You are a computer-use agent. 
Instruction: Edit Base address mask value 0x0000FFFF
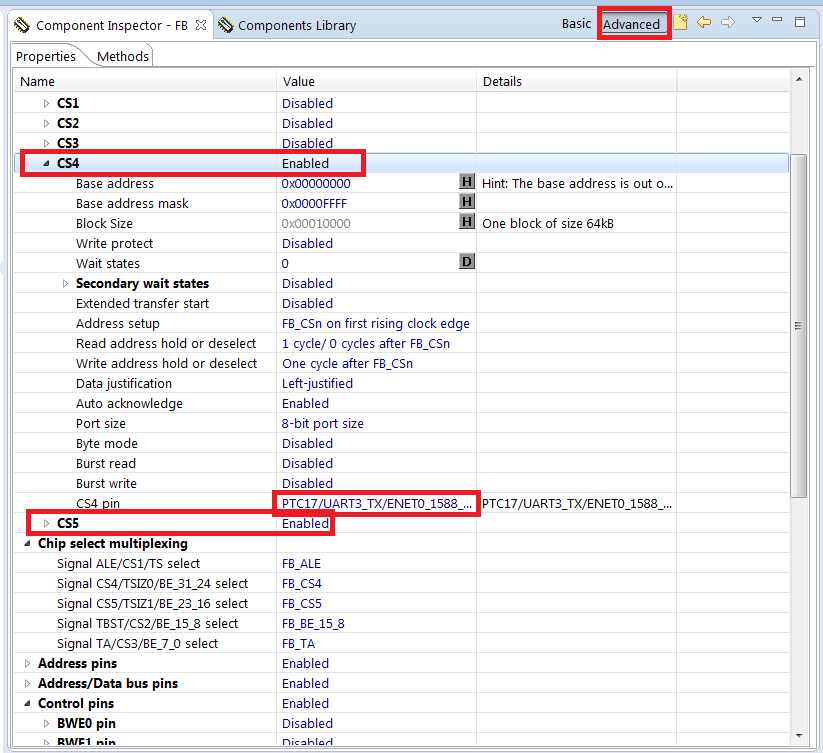click(x=314, y=204)
